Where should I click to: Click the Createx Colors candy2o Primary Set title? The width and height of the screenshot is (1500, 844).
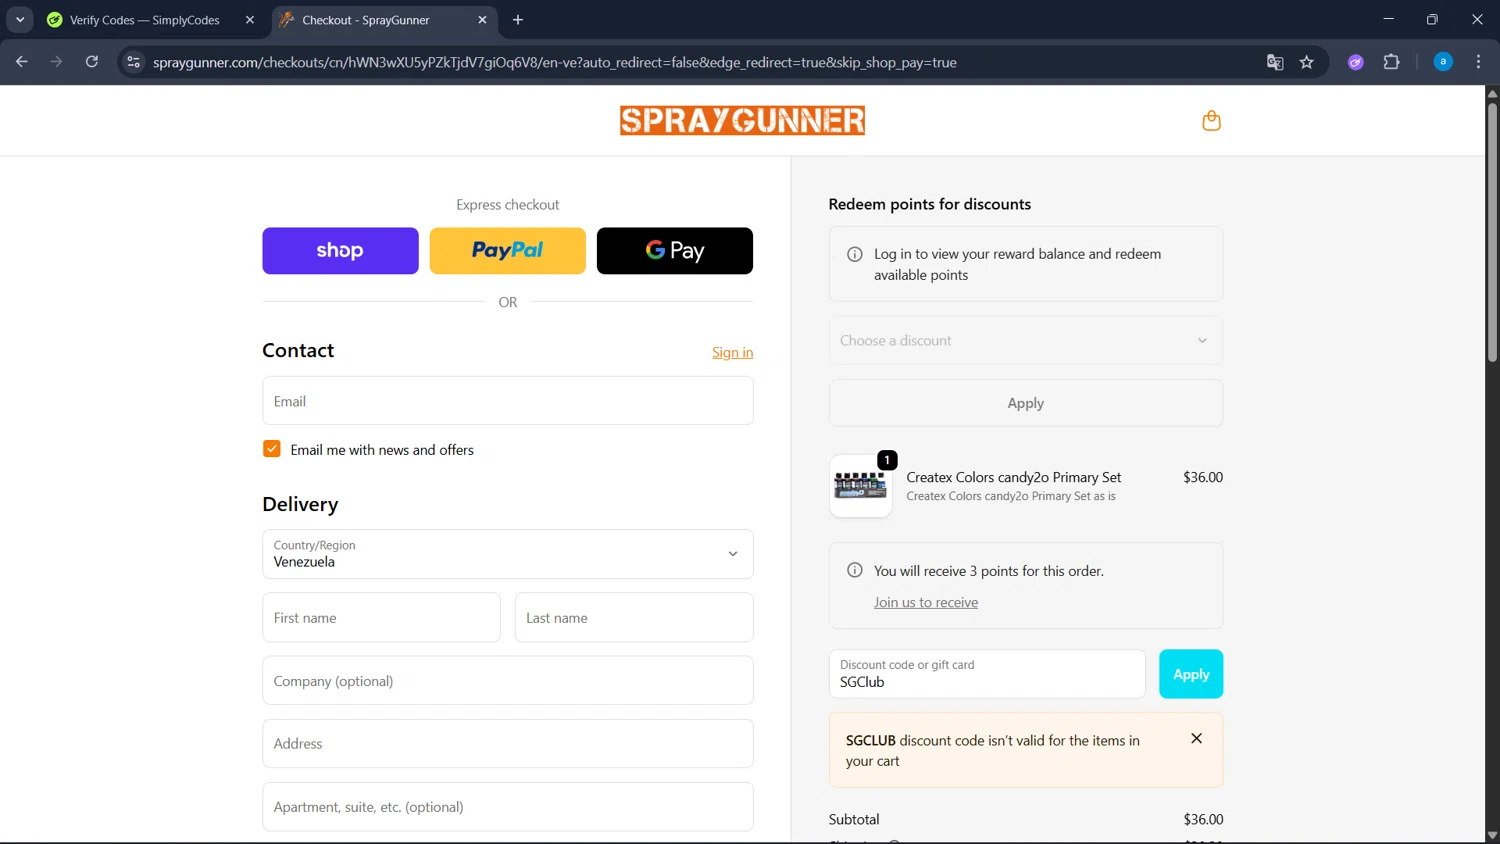(1013, 477)
